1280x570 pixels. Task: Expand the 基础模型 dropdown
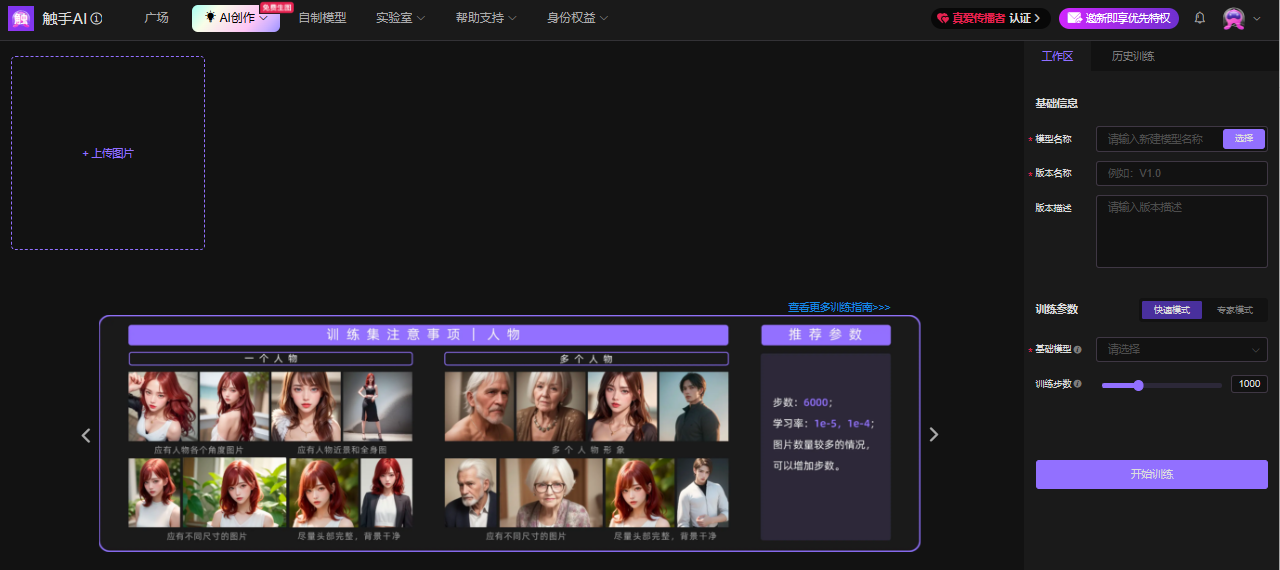(1181, 350)
